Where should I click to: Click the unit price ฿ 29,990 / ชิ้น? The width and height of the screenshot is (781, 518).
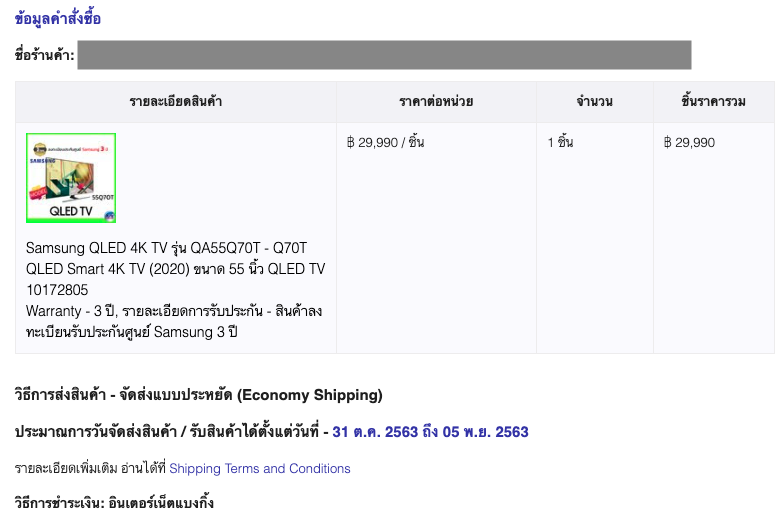pos(385,143)
